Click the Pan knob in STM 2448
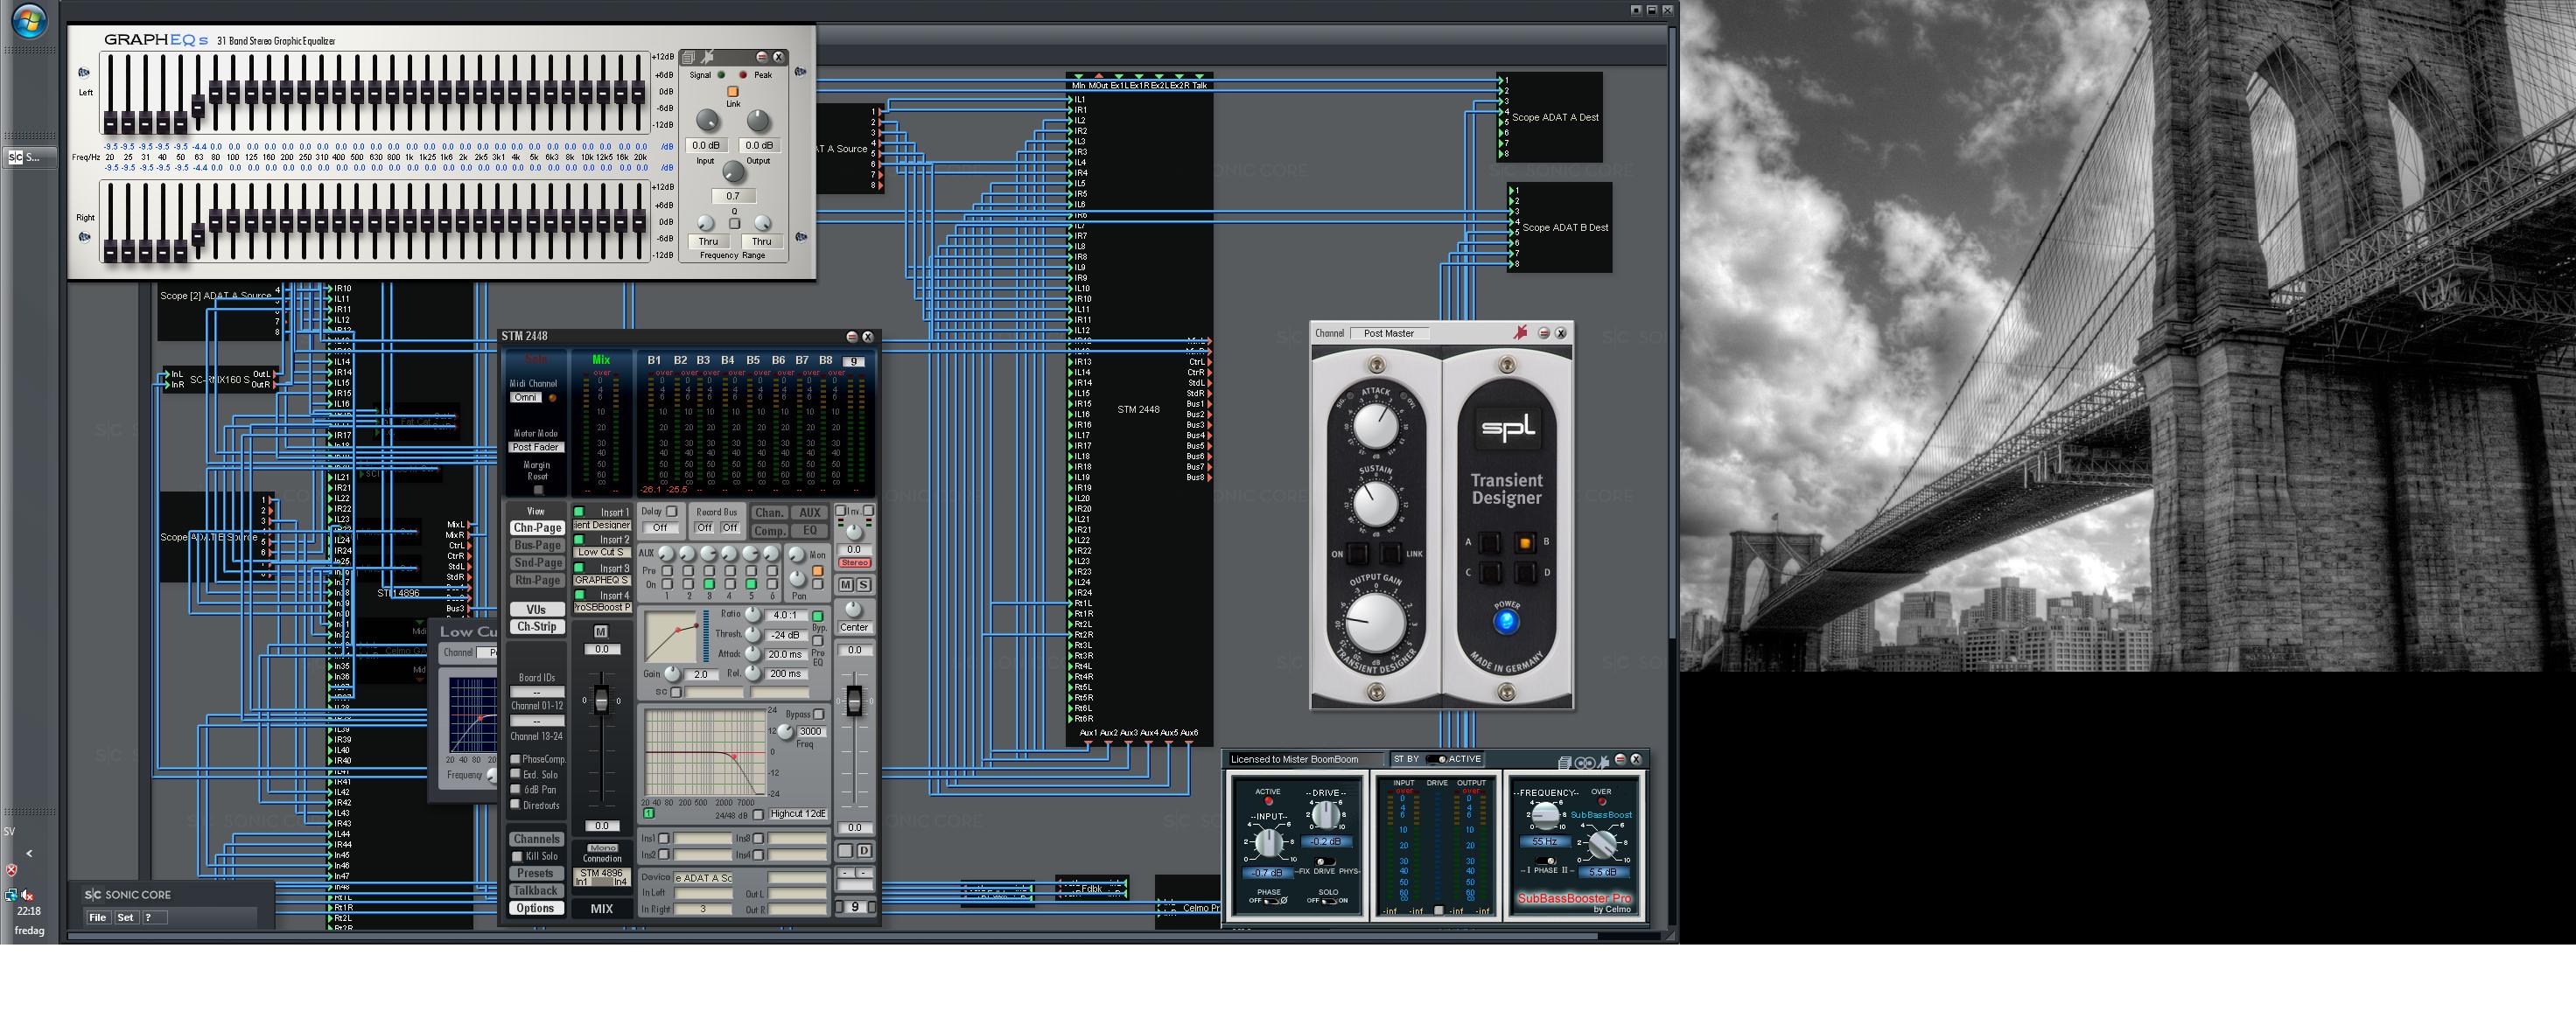Screen dimensions: 2576x1032 [x=797, y=578]
